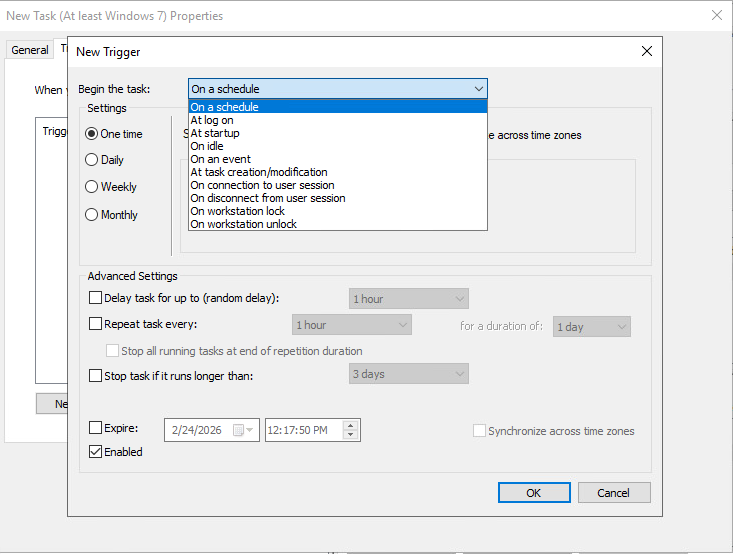Open the random delay 1 hour dropdown

point(409,299)
